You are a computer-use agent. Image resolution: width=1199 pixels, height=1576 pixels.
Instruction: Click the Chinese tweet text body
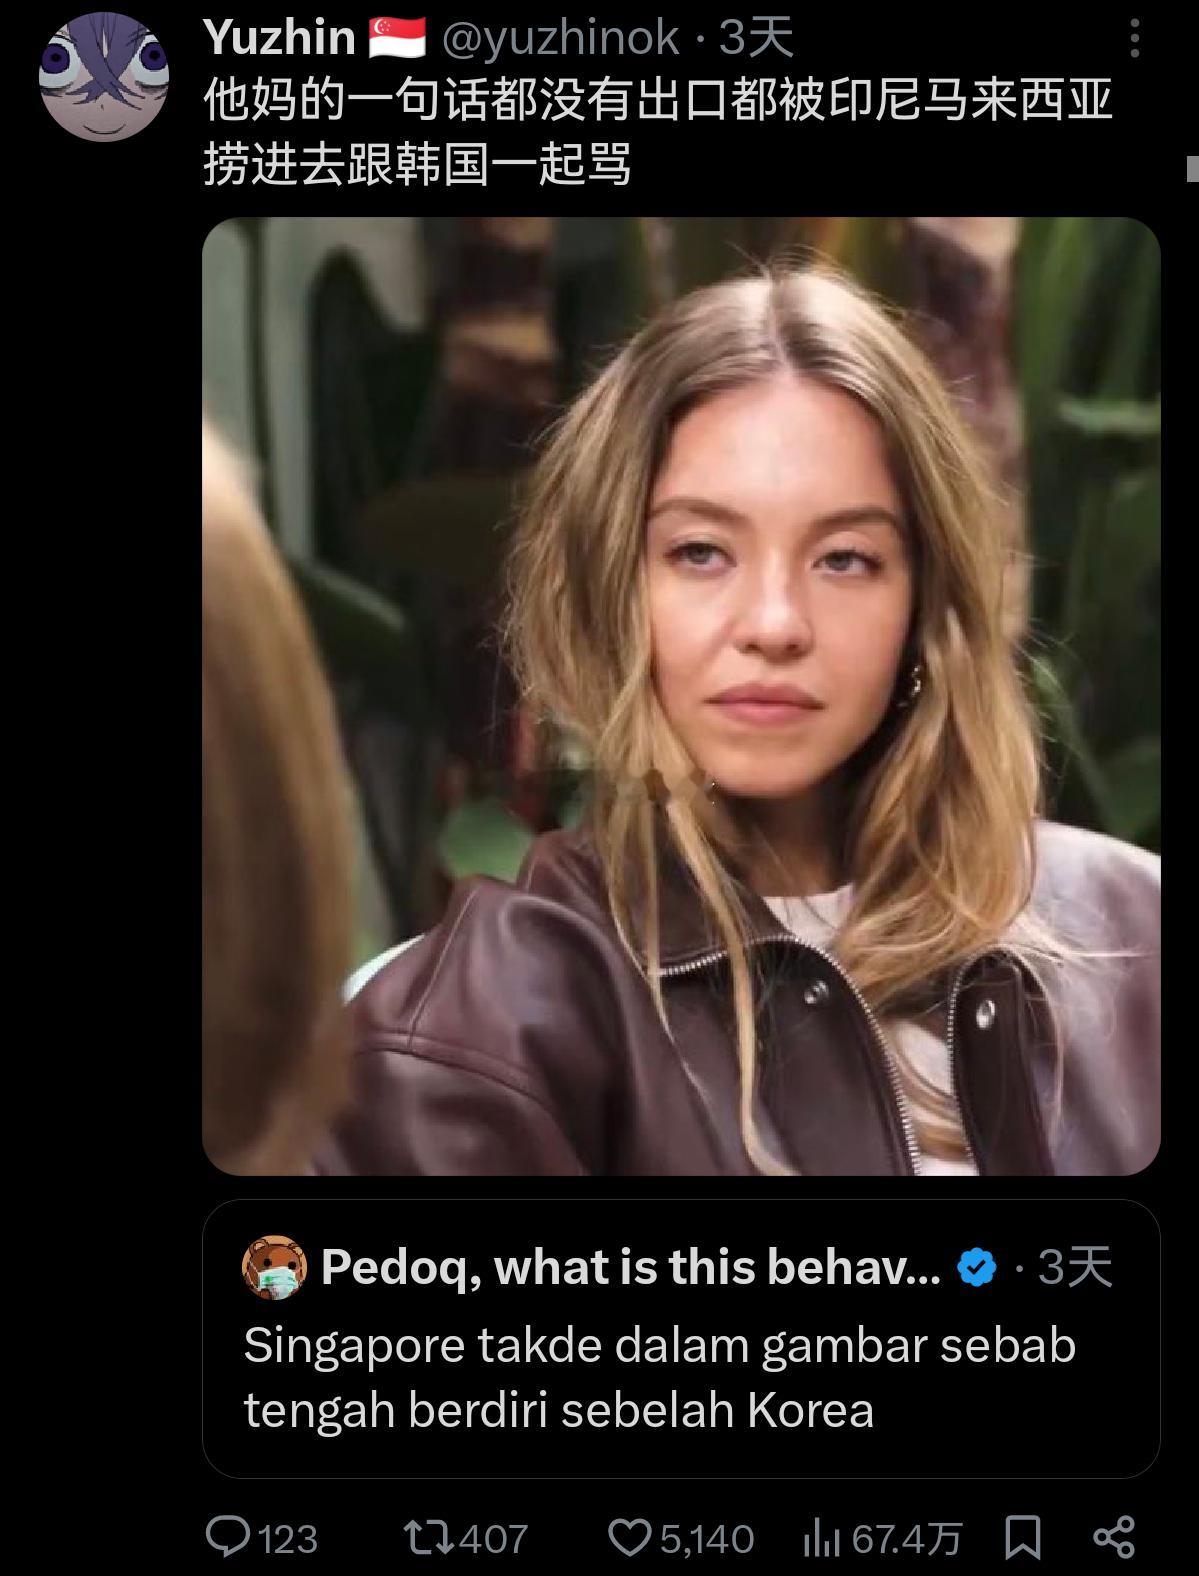pos(657,132)
